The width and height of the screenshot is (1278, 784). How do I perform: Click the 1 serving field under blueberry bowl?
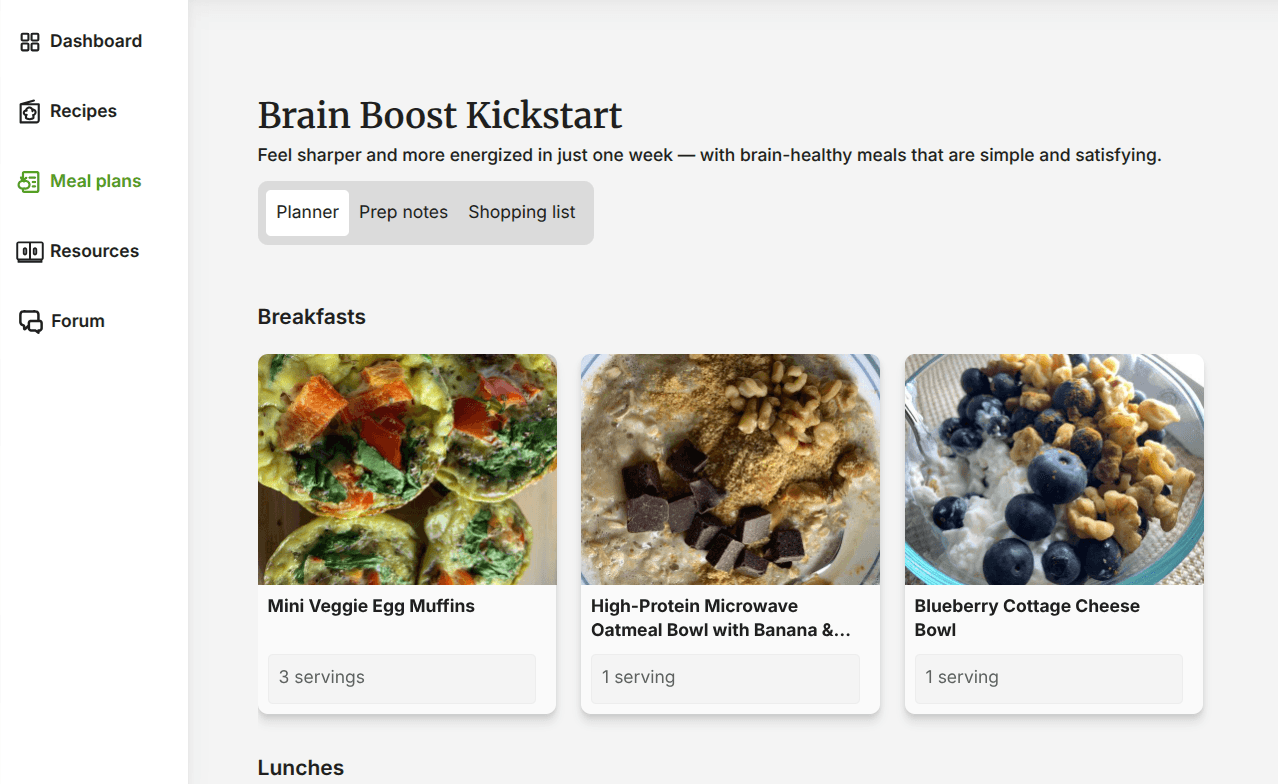click(1048, 677)
